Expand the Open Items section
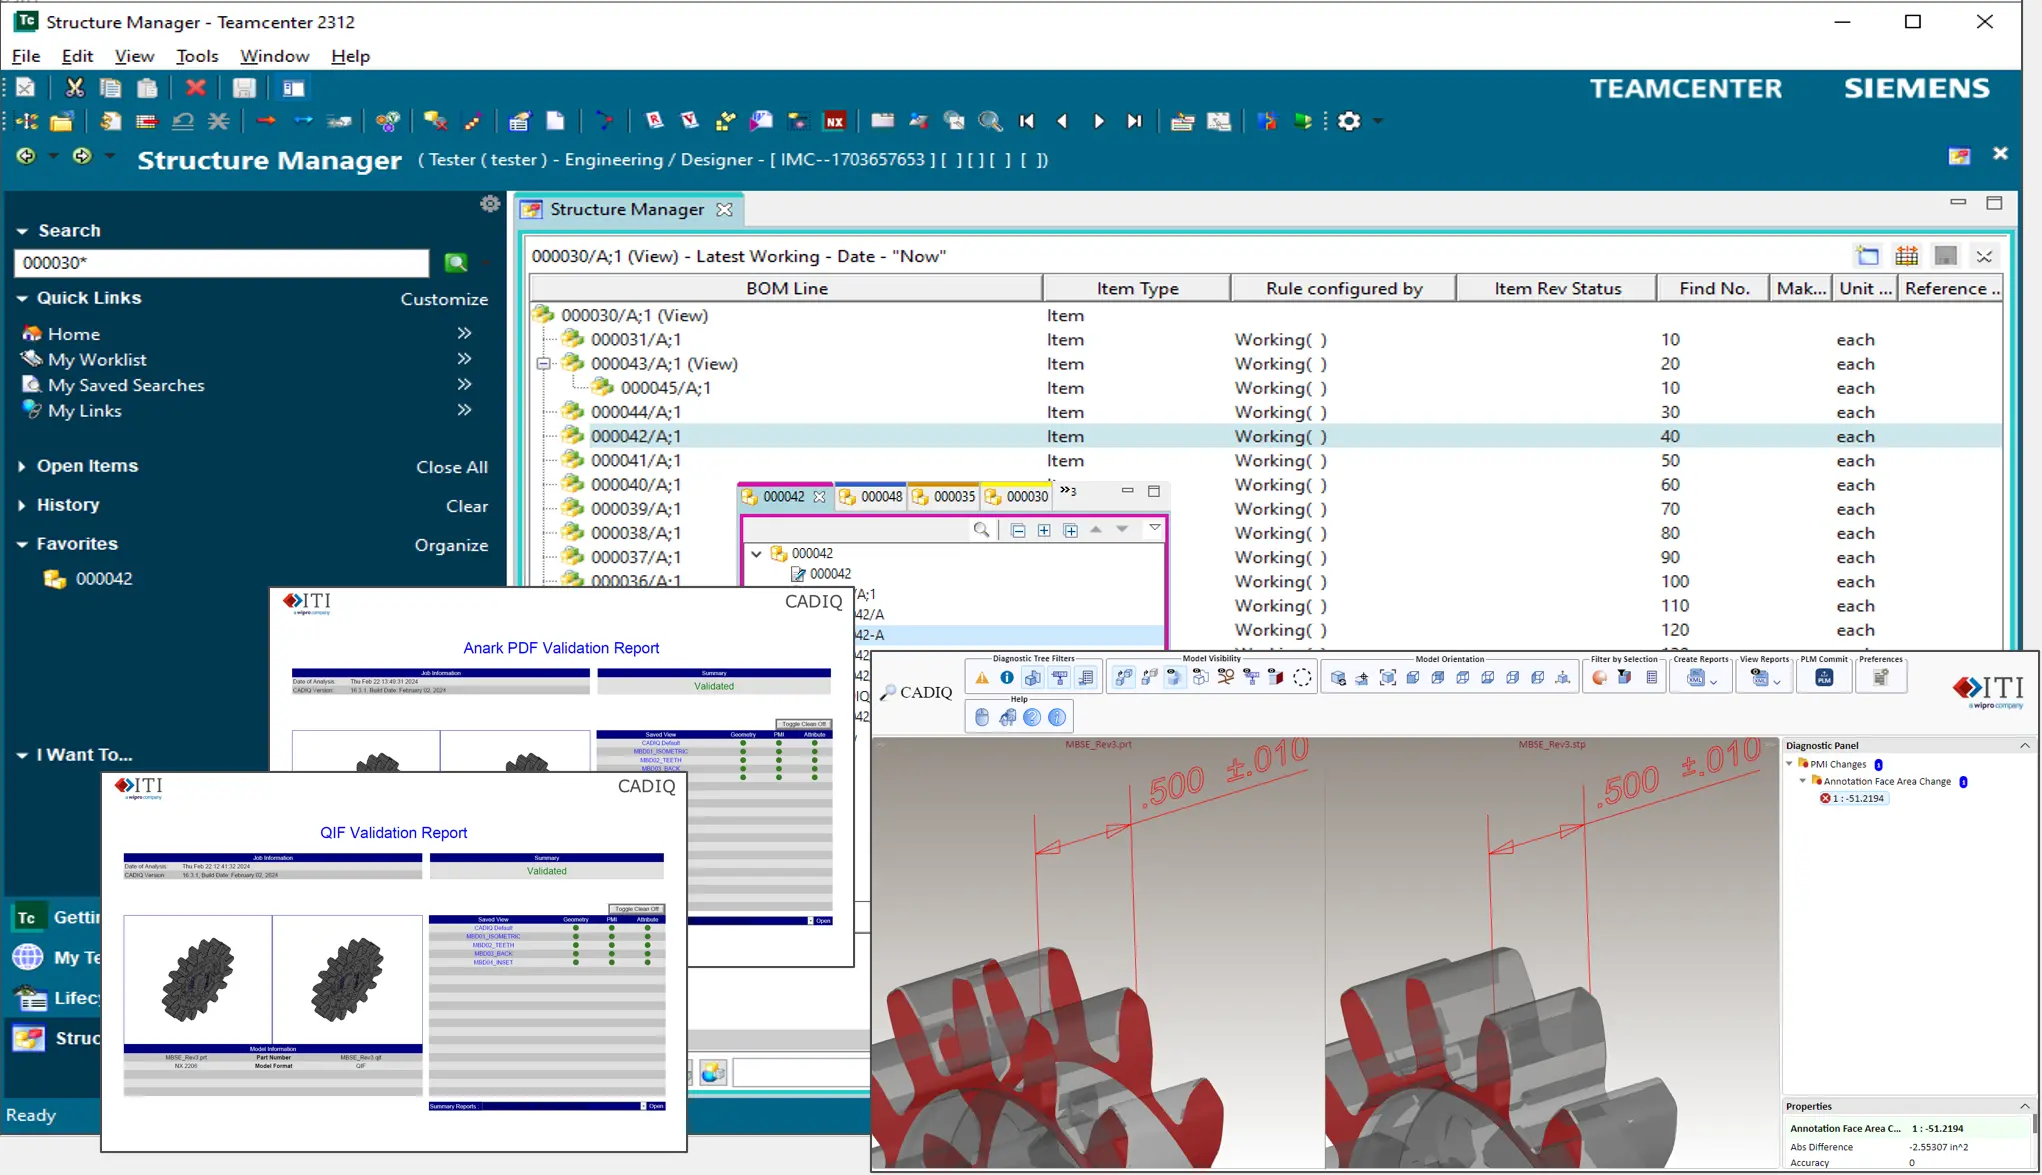The height and width of the screenshot is (1175, 2042). tap(22, 466)
